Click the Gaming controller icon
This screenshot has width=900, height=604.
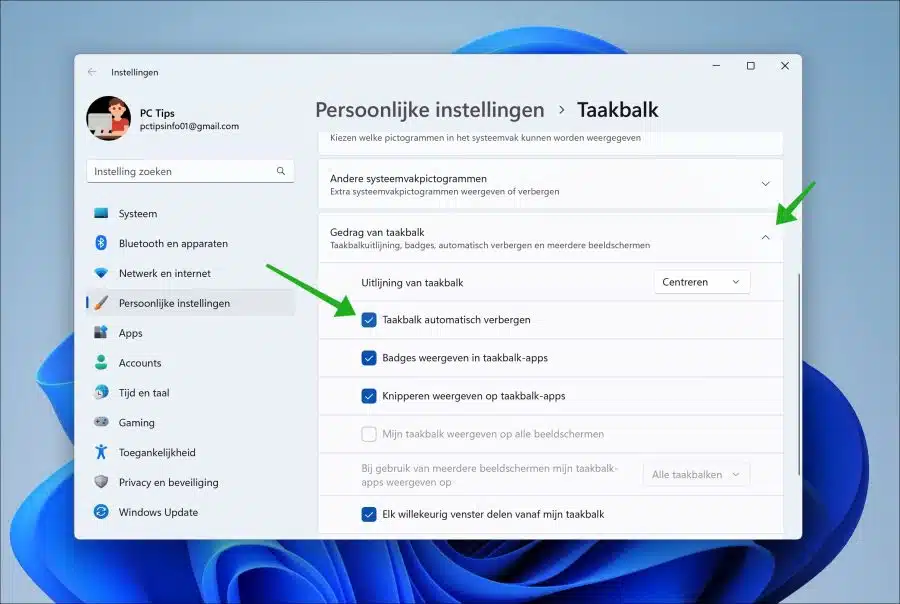tap(101, 422)
